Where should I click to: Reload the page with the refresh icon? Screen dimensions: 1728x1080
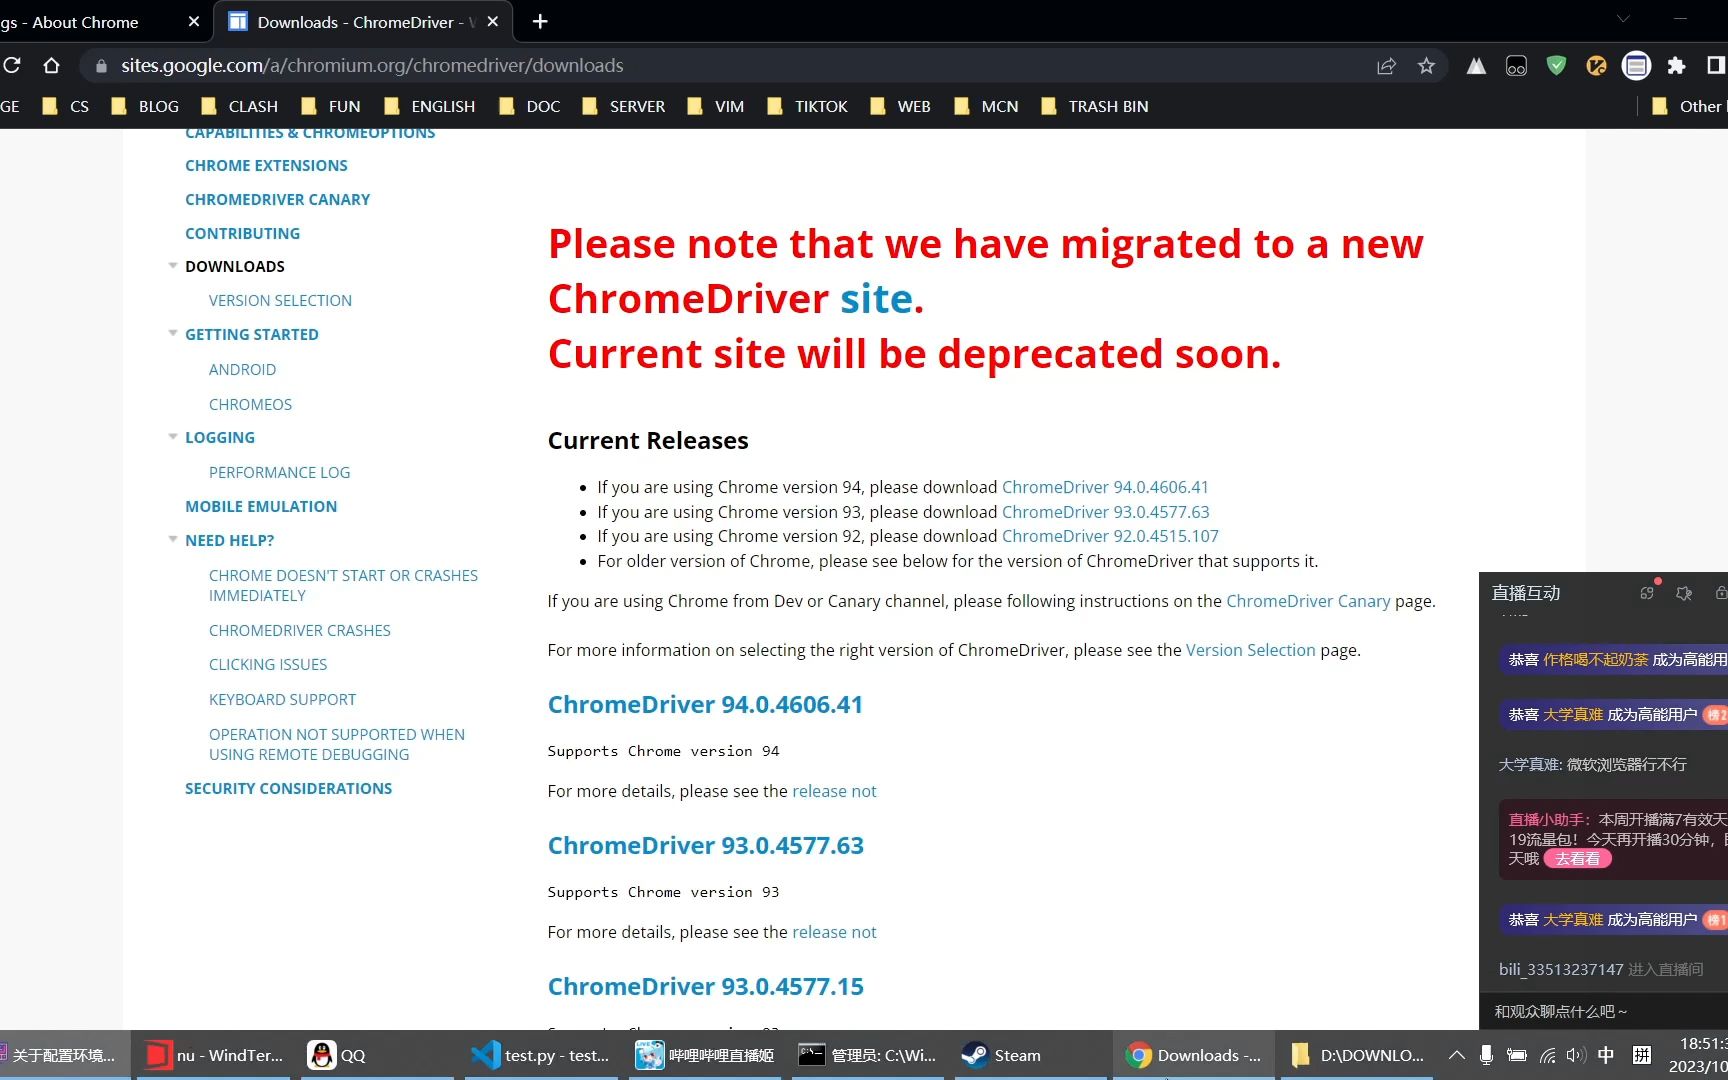click(x=12, y=65)
